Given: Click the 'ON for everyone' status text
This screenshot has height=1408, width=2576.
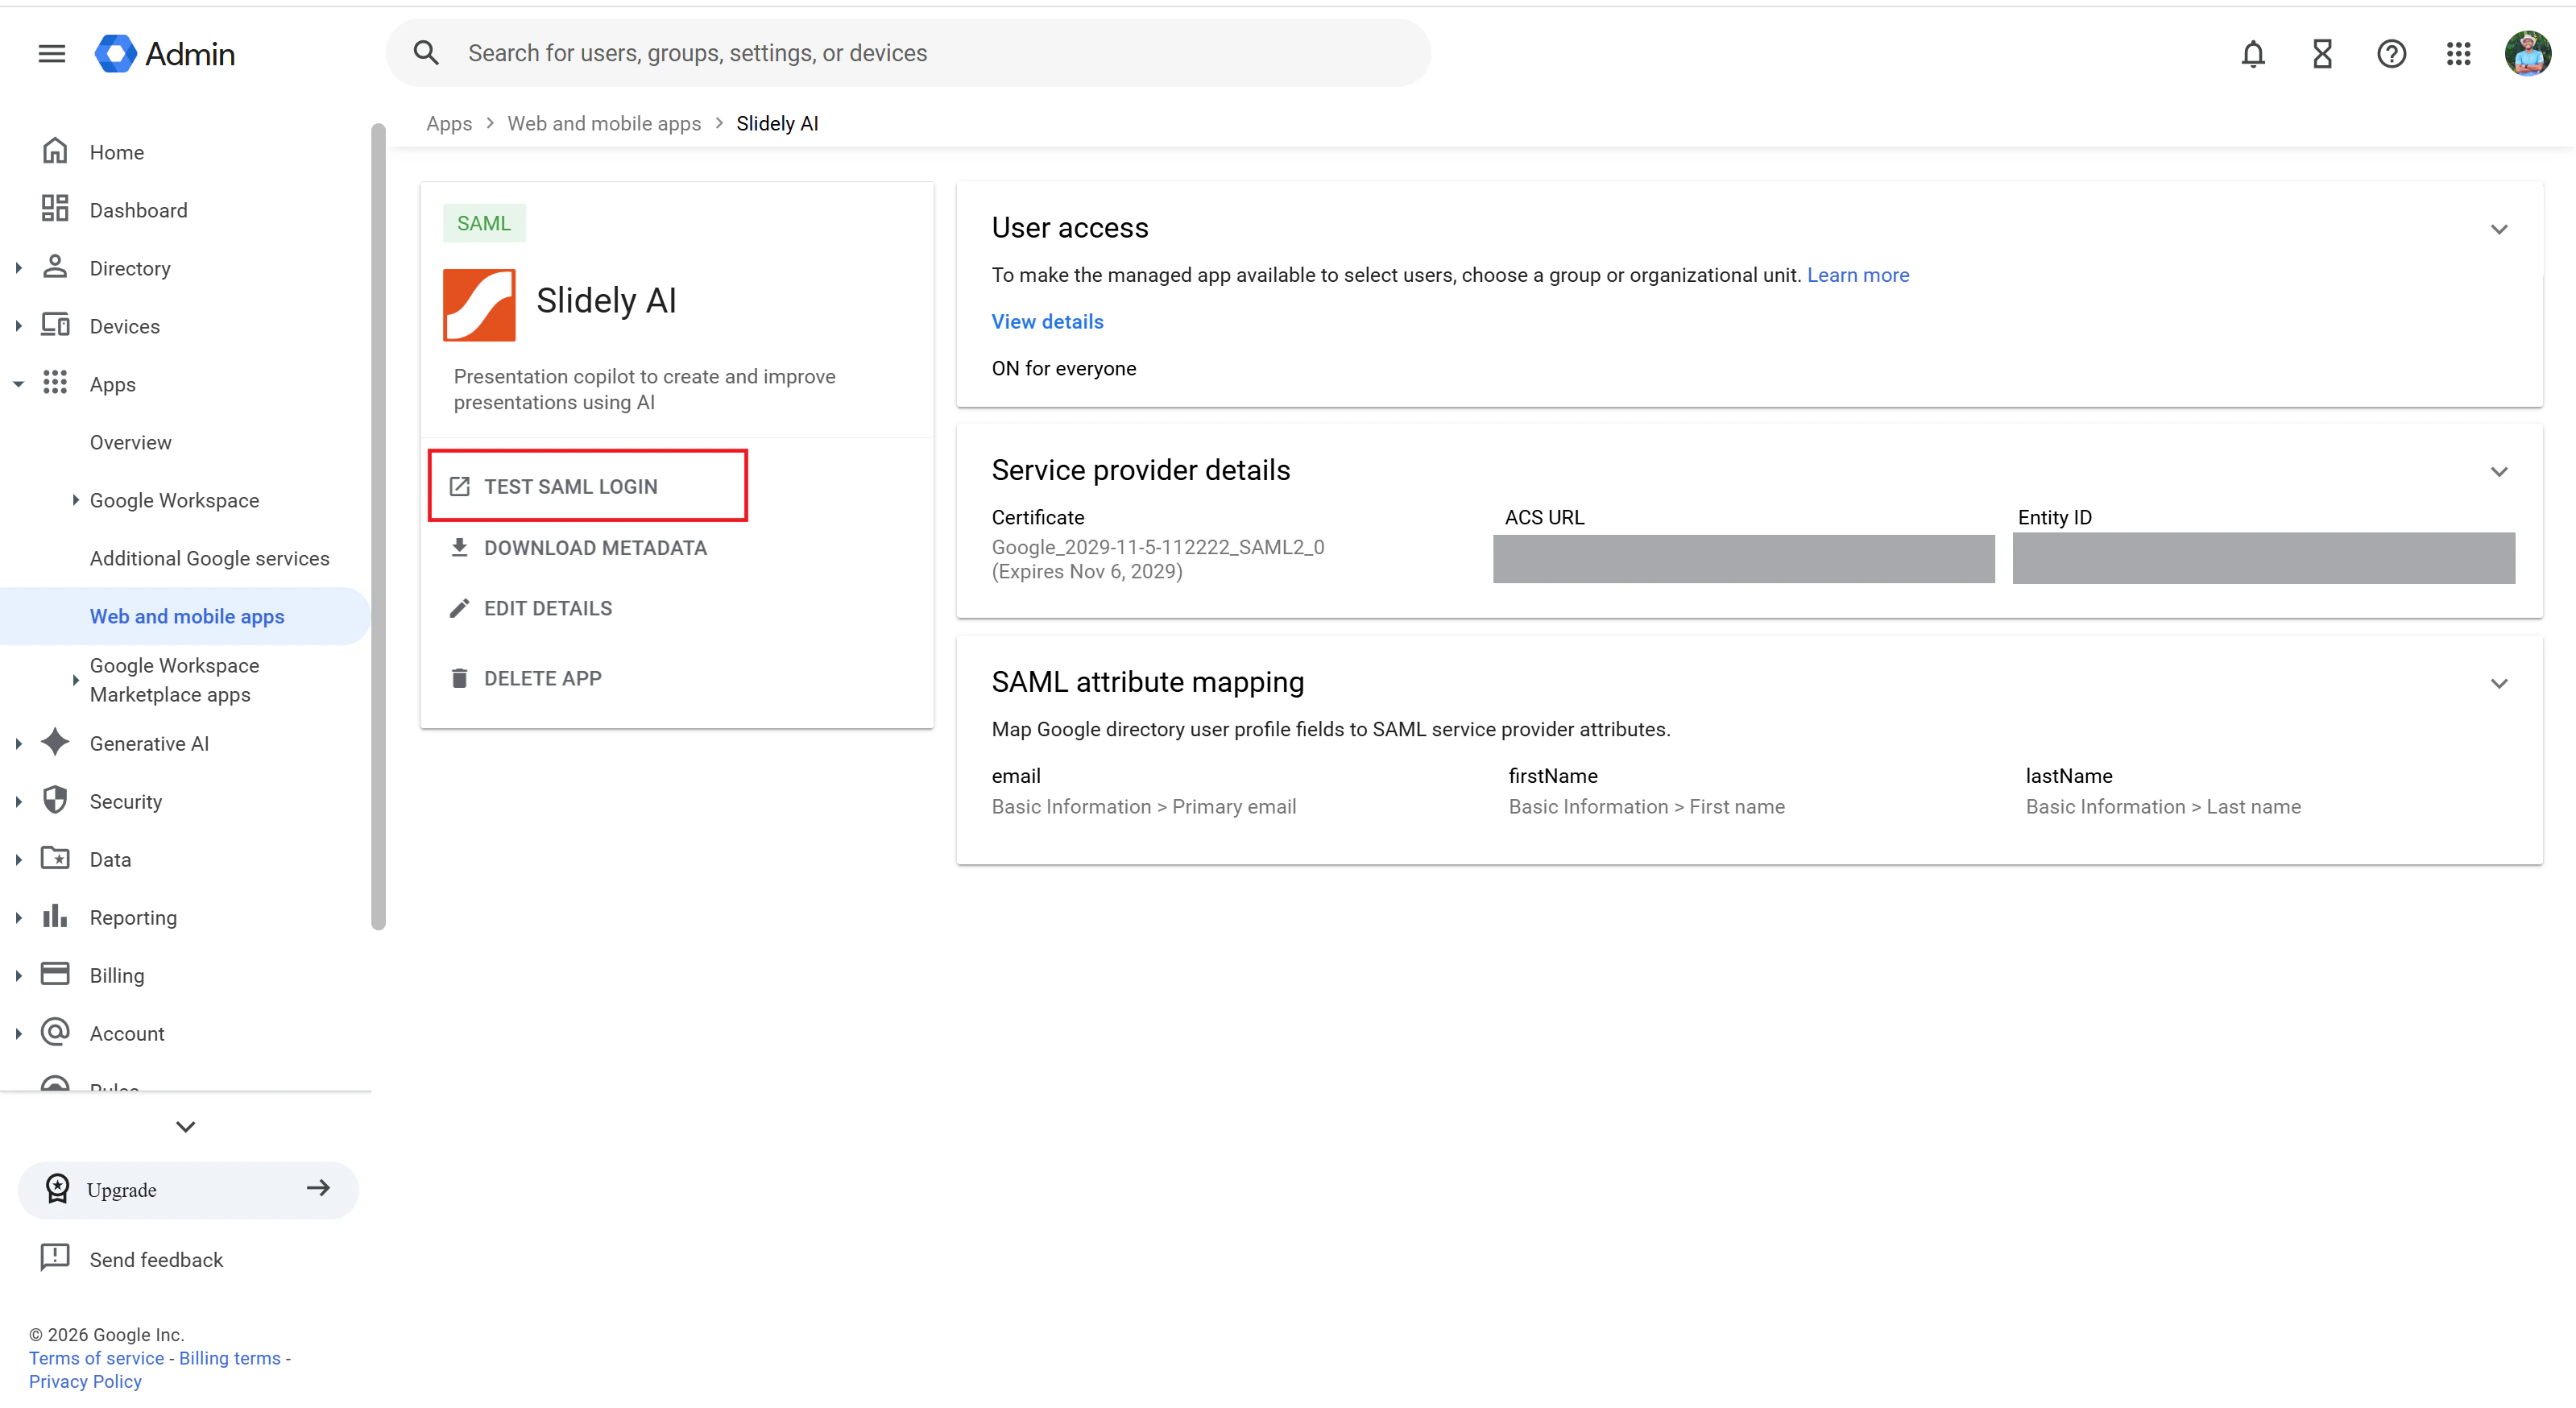Looking at the screenshot, I should [x=1063, y=368].
